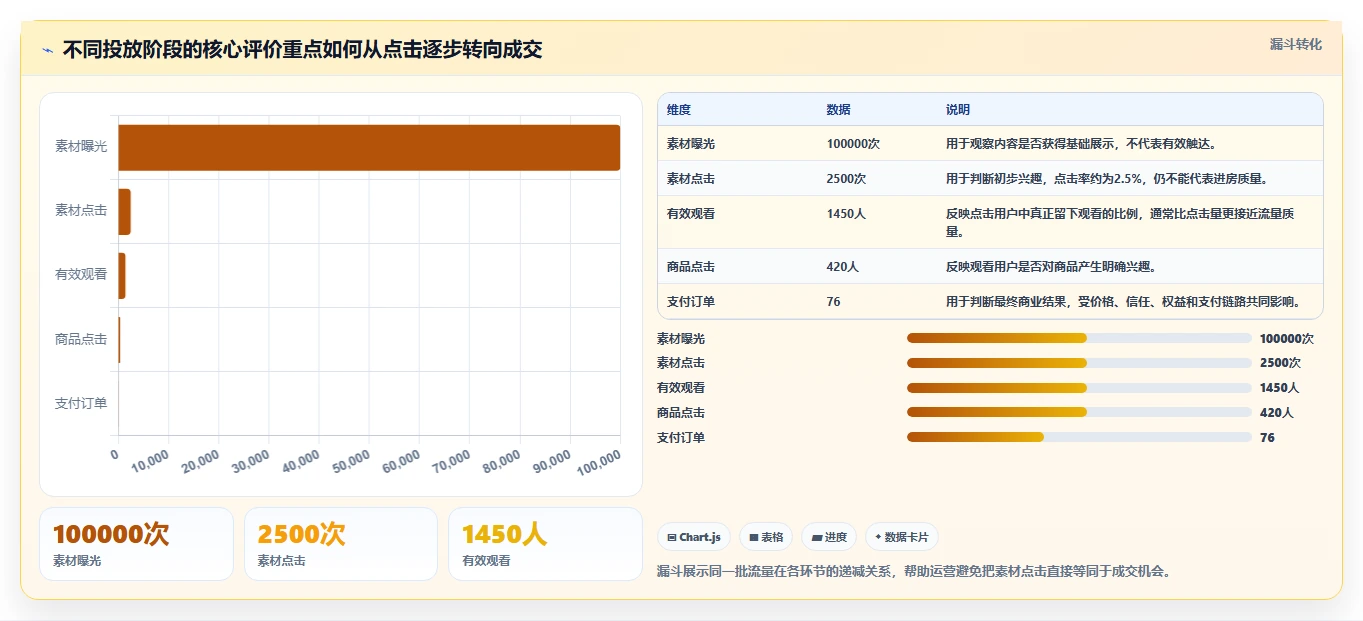This screenshot has width=1363, height=621.
Task: Click the 素材曝光 chart axis label
Action: pyautogui.click(x=81, y=147)
